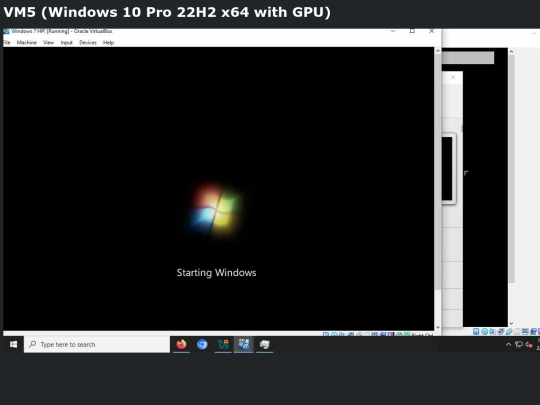Close the dialog in the rear window
The height and width of the screenshot is (405, 540).
point(453,77)
